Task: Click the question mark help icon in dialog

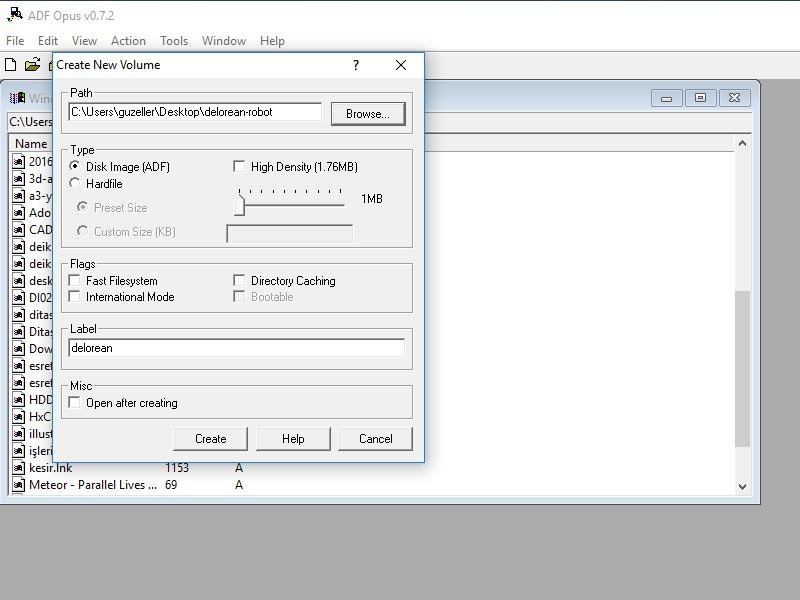Action: [x=356, y=65]
